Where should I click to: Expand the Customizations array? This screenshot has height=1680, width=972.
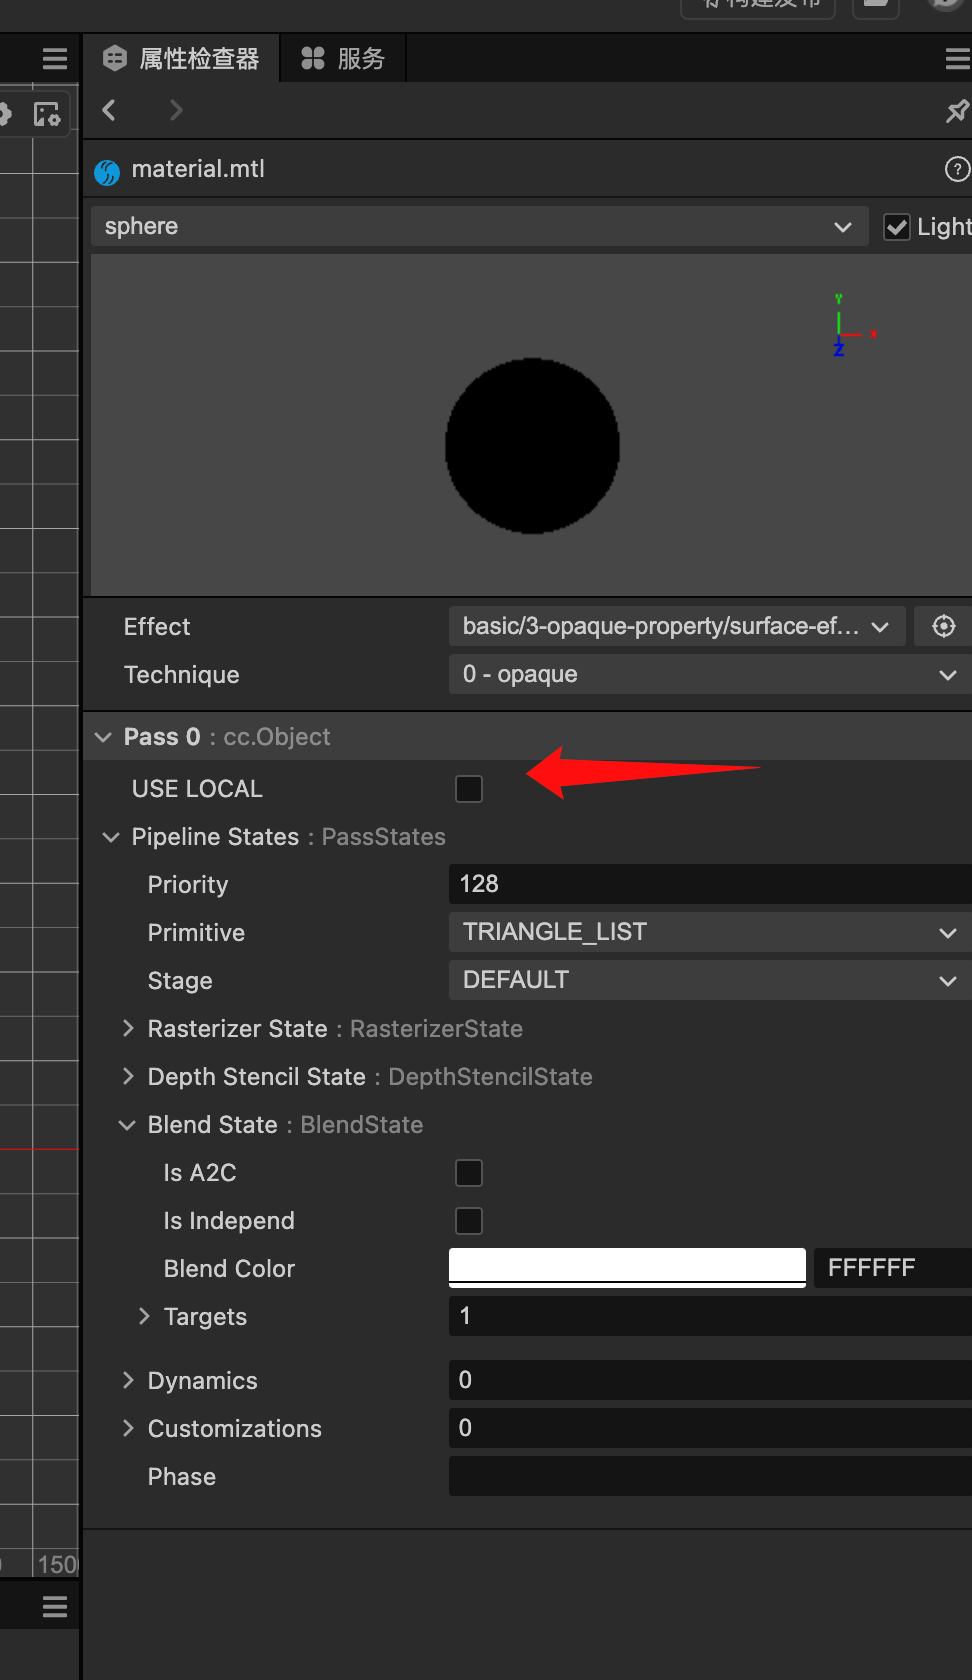127,1428
